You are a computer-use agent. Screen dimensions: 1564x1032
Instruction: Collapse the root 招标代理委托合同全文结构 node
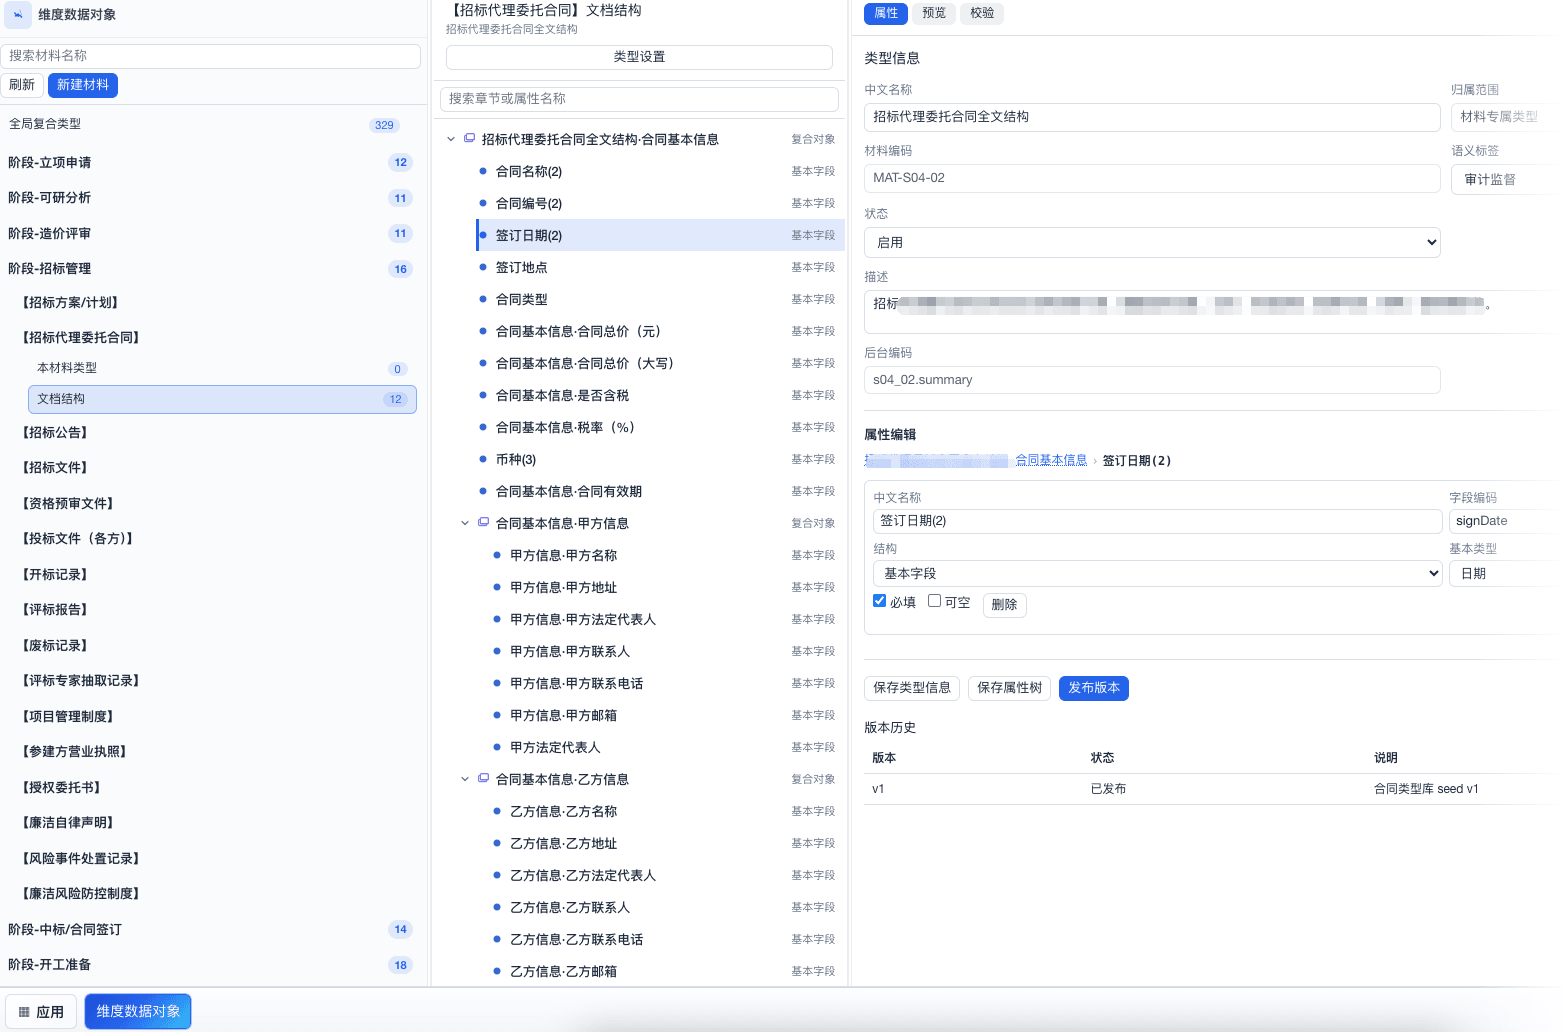[451, 139]
